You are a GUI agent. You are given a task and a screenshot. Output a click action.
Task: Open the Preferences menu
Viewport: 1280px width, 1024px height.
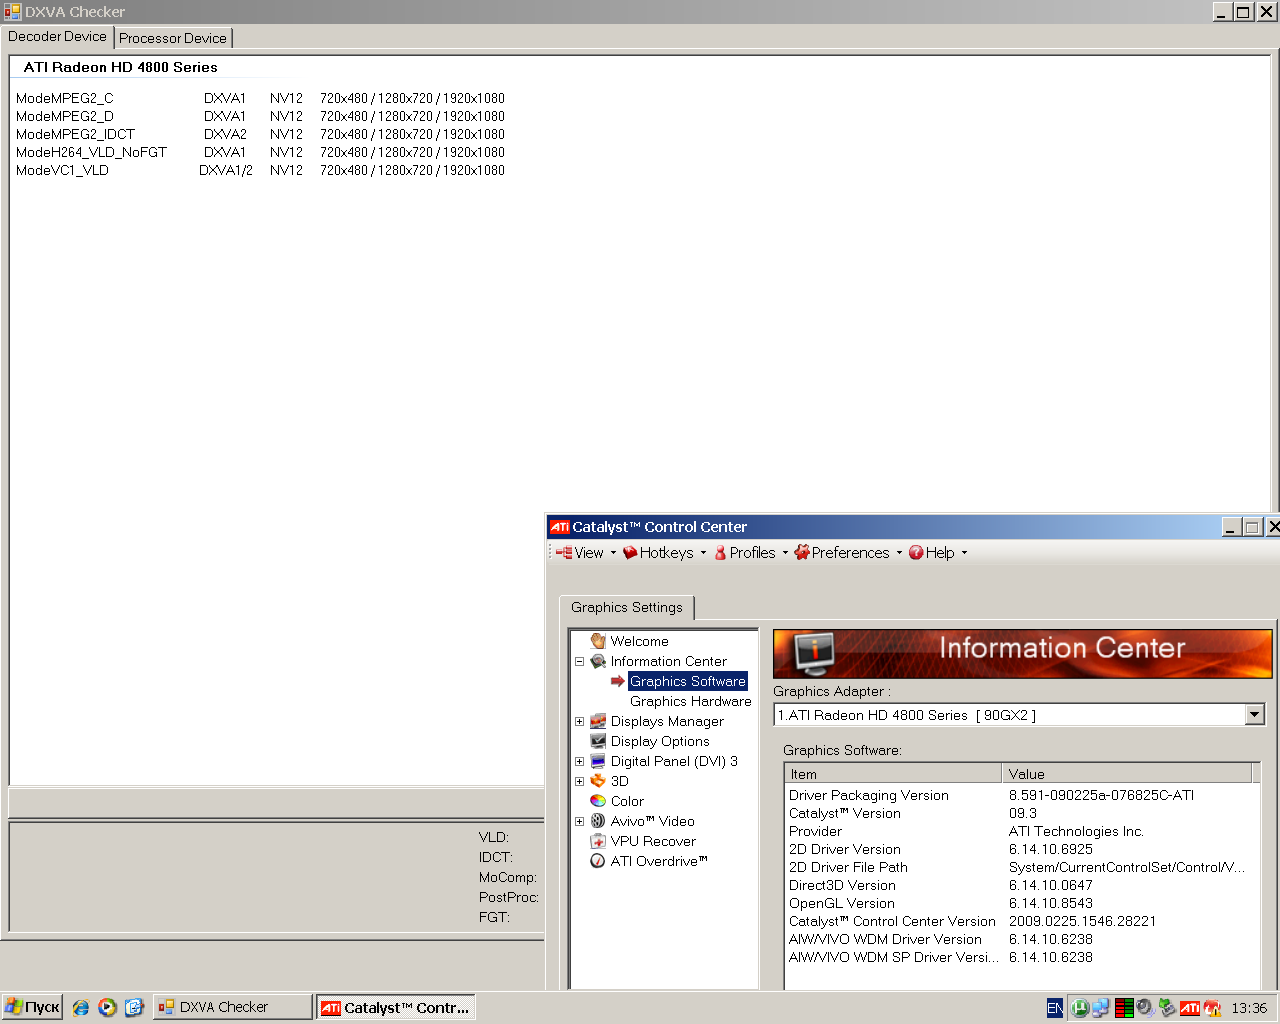(849, 553)
